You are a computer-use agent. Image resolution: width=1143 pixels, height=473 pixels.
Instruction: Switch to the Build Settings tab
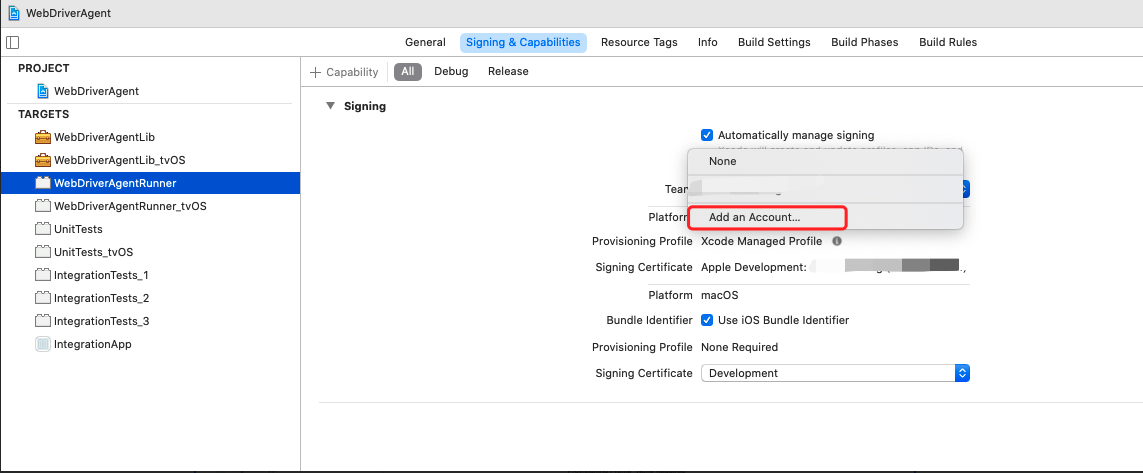point(774,42)
